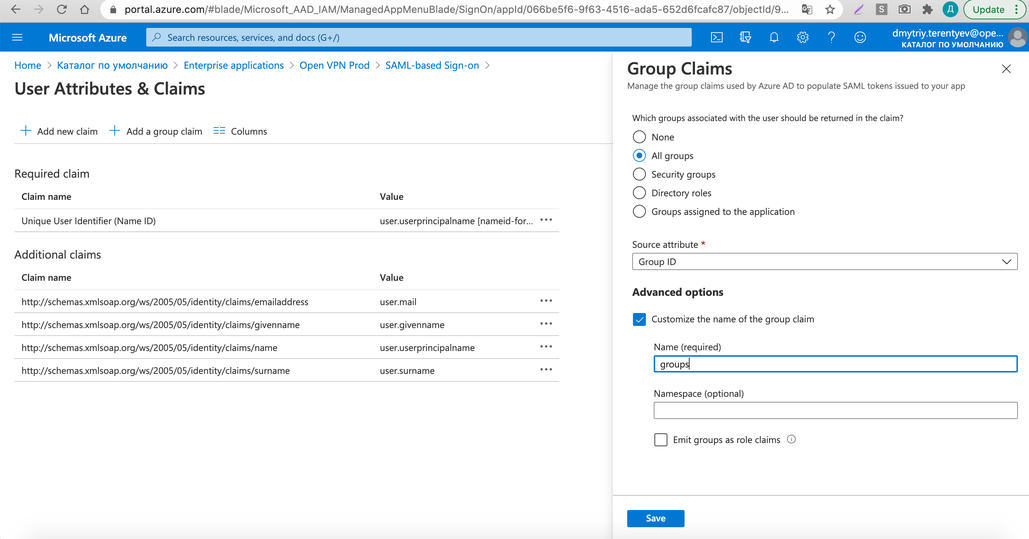Open the claims/surname claim row
1029x539 pixels.
156,371
